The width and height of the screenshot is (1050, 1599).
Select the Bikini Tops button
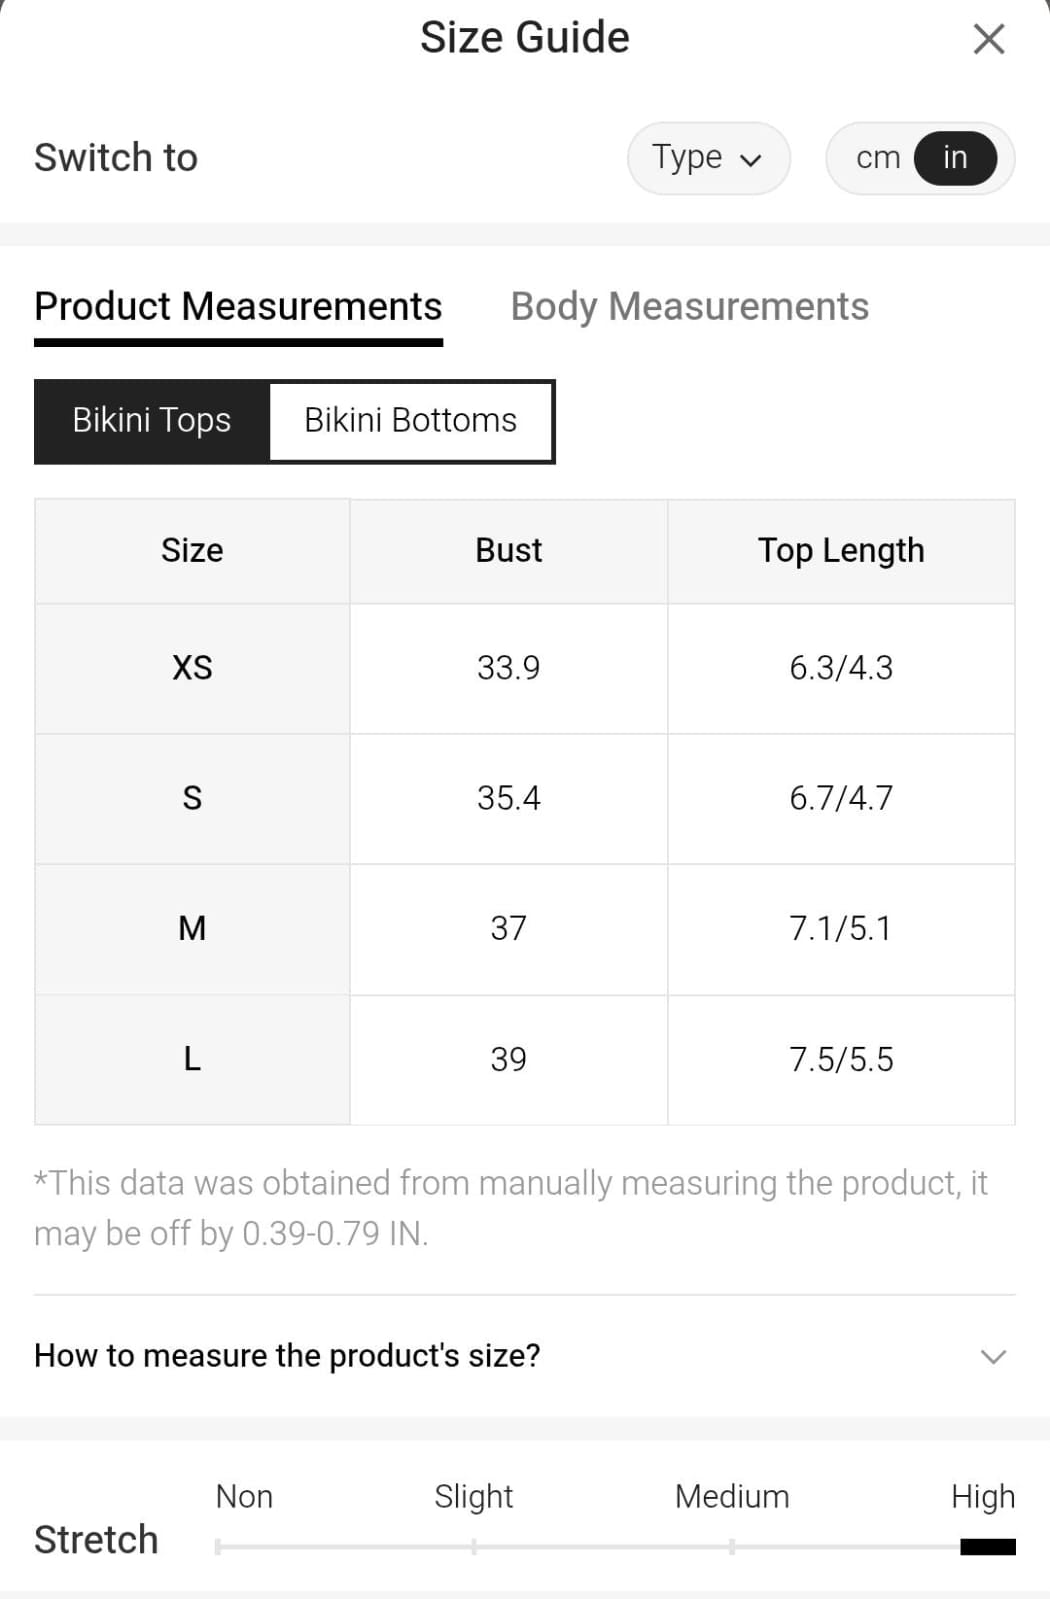pyautogui.click(x=152, y=421)
